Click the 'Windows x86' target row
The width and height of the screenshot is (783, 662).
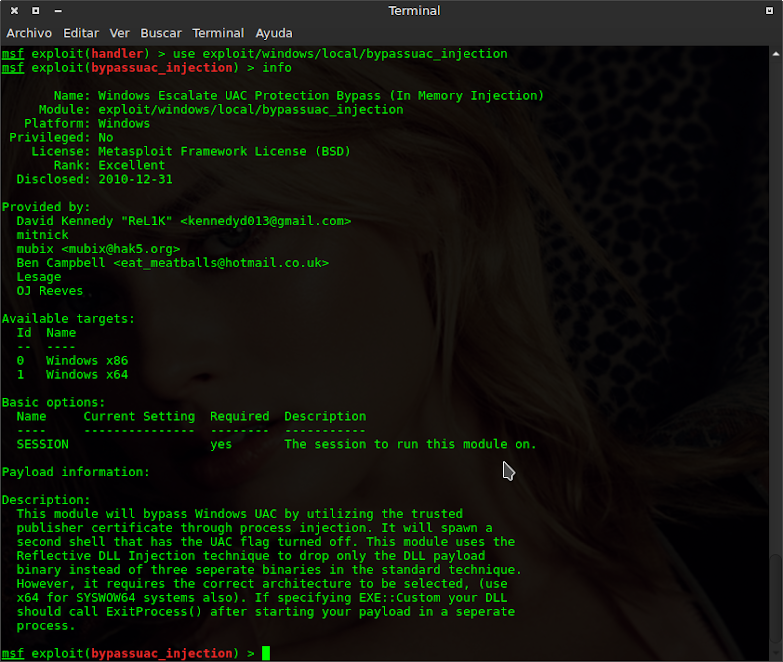pos(72,360)
